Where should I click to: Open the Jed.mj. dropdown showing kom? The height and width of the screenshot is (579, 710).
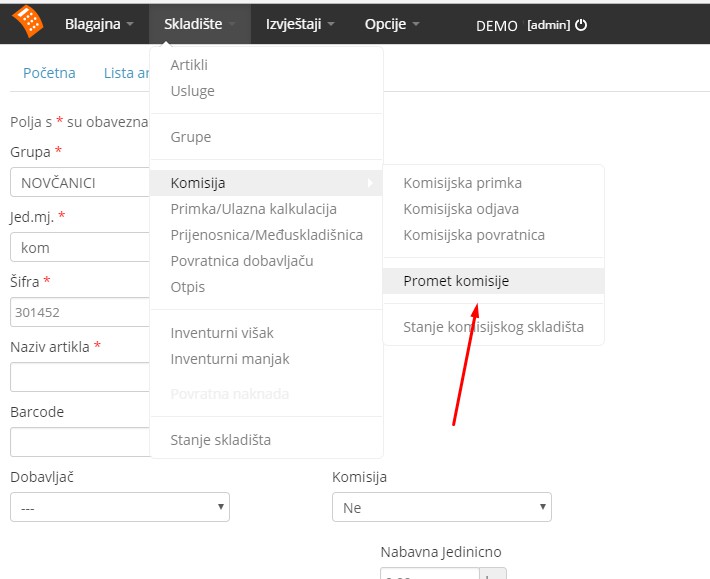80,247
